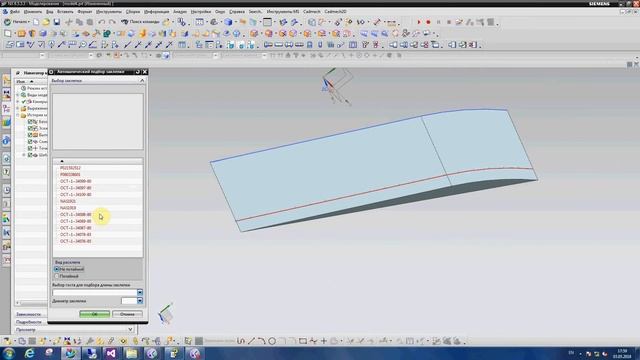The width and height of the screenshot is (640, 360).
Task: Select the Rectangle tool in the bottom toolbar
Action: pyautogui.click(x=302, y=341)
